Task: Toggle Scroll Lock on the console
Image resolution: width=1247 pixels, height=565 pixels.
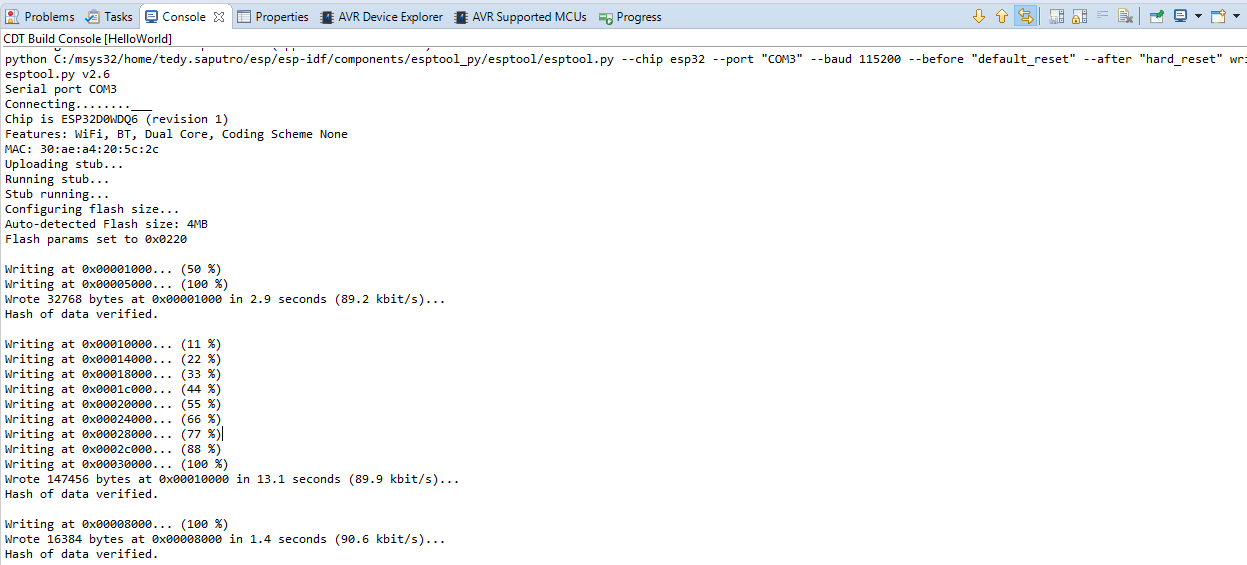Action: [1079, 16]
